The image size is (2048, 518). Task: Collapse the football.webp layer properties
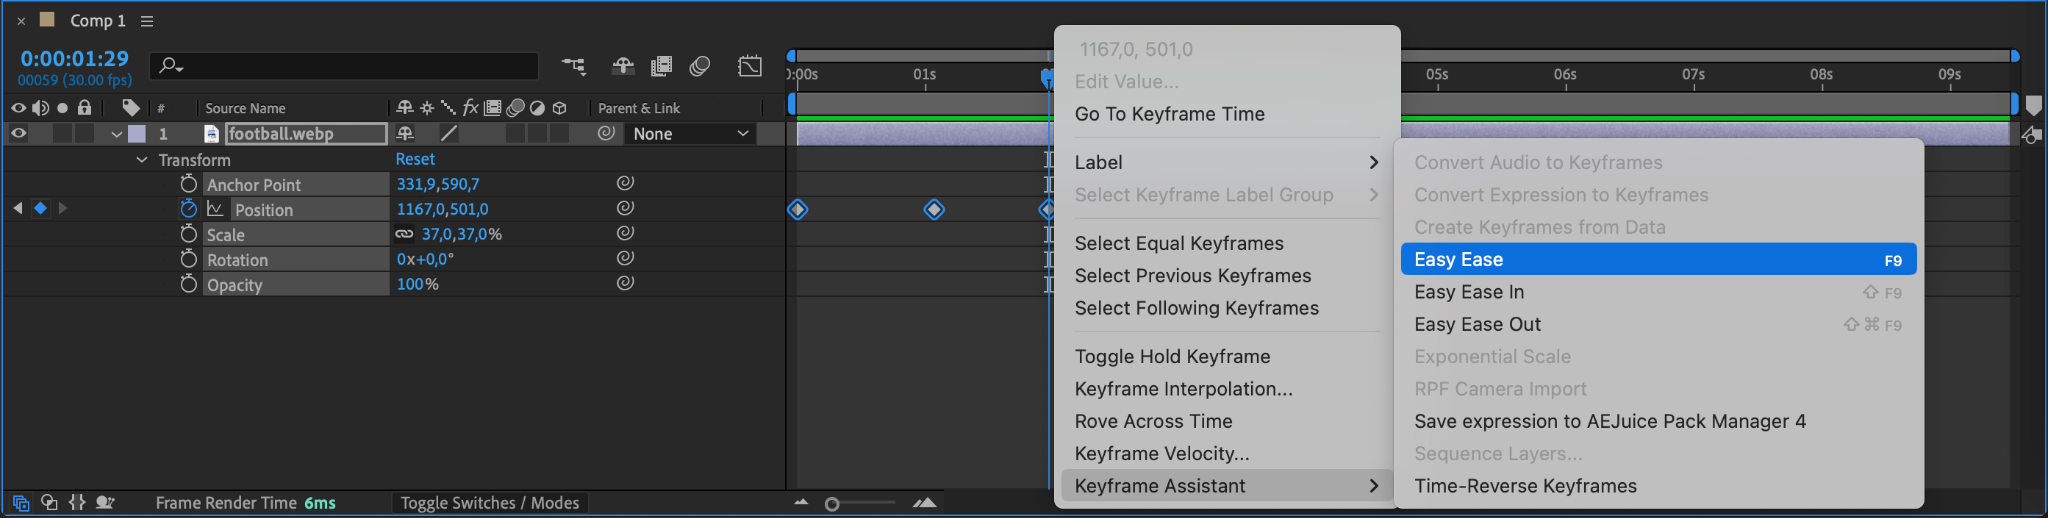pos(117,134)
